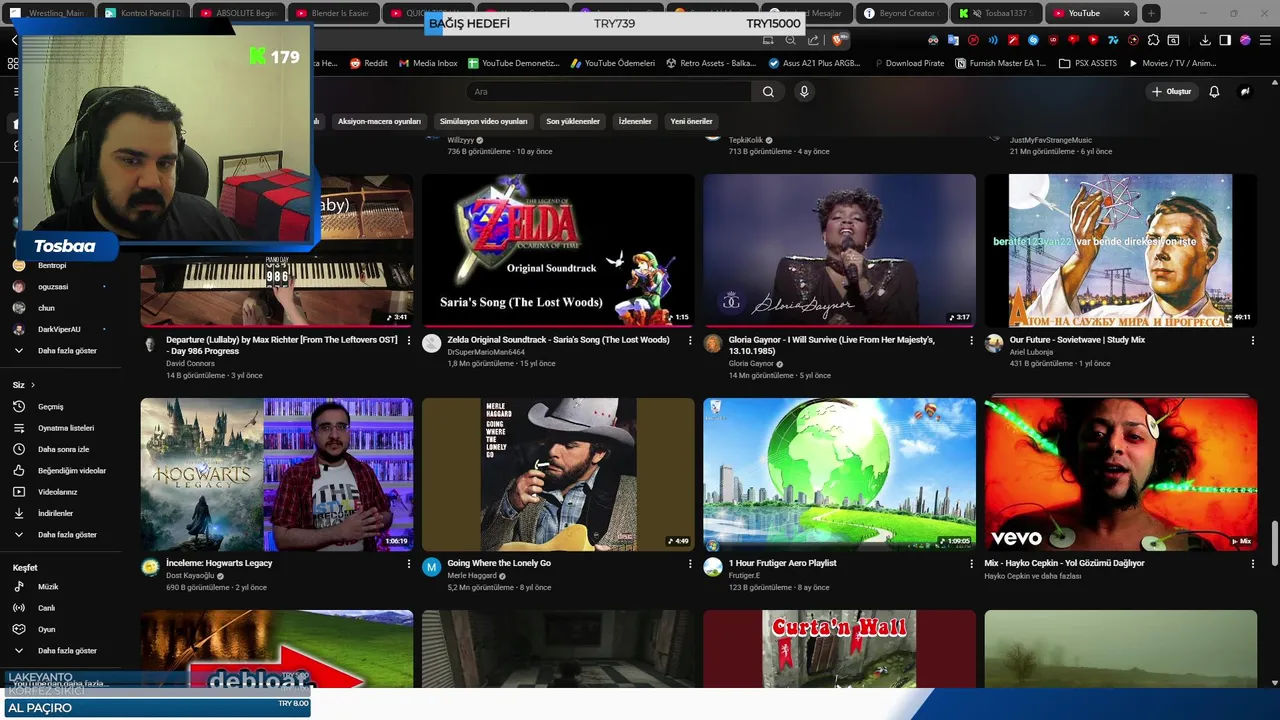Screen dimensions: 1280x720
Task: Open the Dost Kayaoğlu channel avatar
Action: [x=150, y=567]
